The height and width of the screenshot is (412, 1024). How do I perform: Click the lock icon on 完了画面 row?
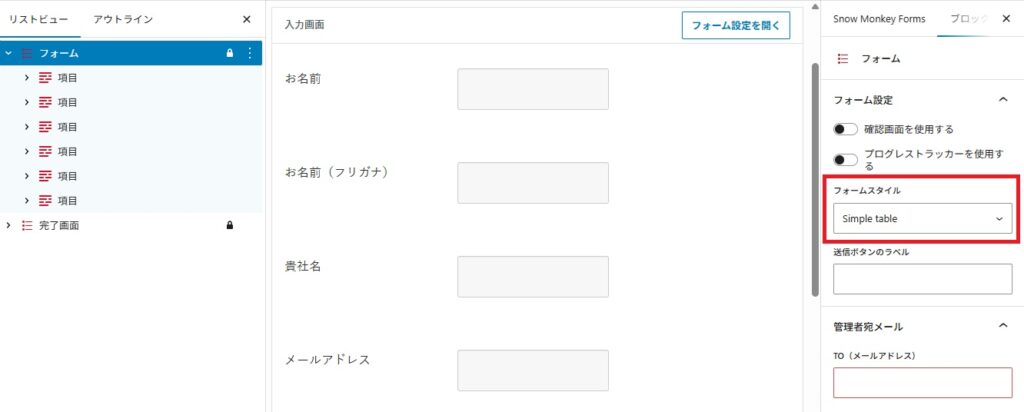tap(230, 226)
